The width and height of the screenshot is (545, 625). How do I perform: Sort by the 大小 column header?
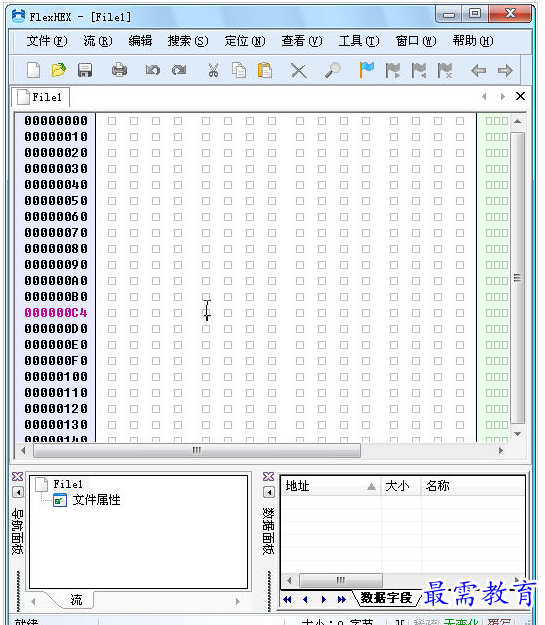(x=401, y=486)
